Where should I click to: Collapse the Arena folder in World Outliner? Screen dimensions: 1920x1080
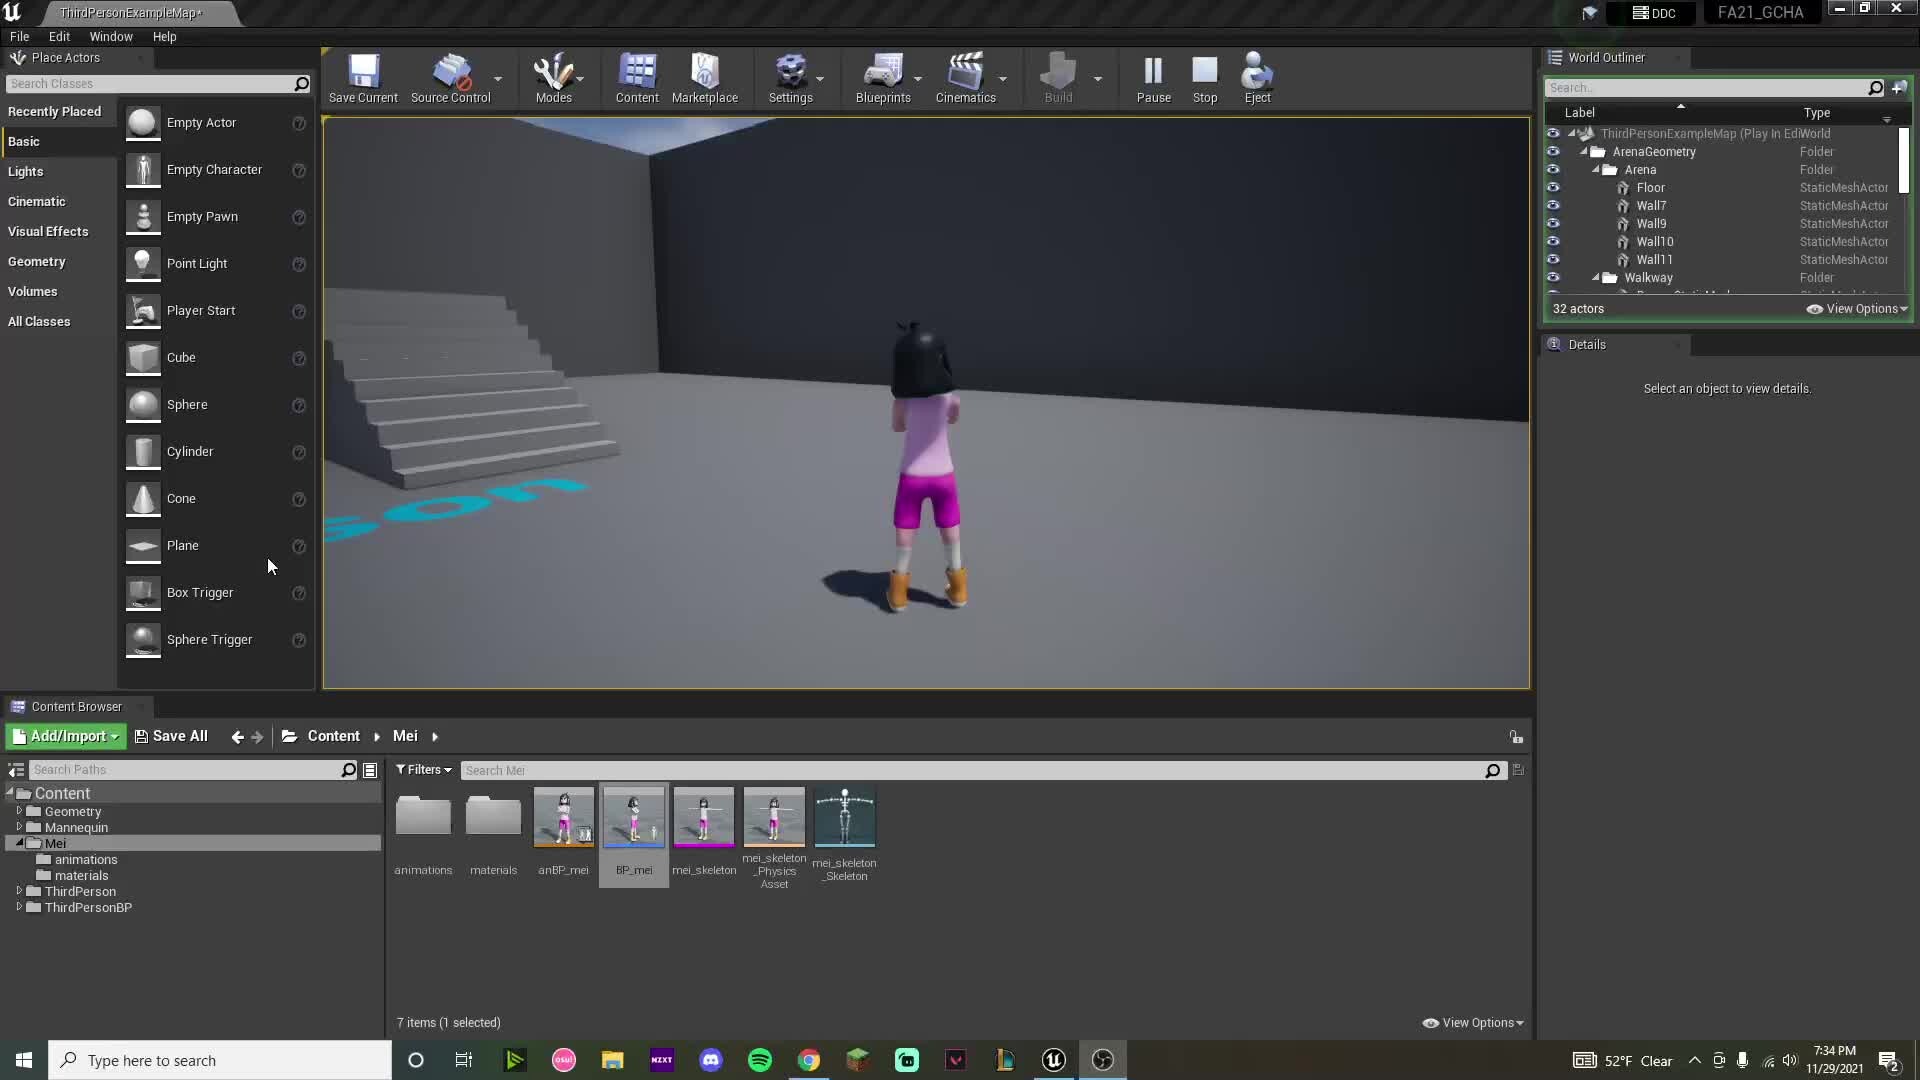1594,169
